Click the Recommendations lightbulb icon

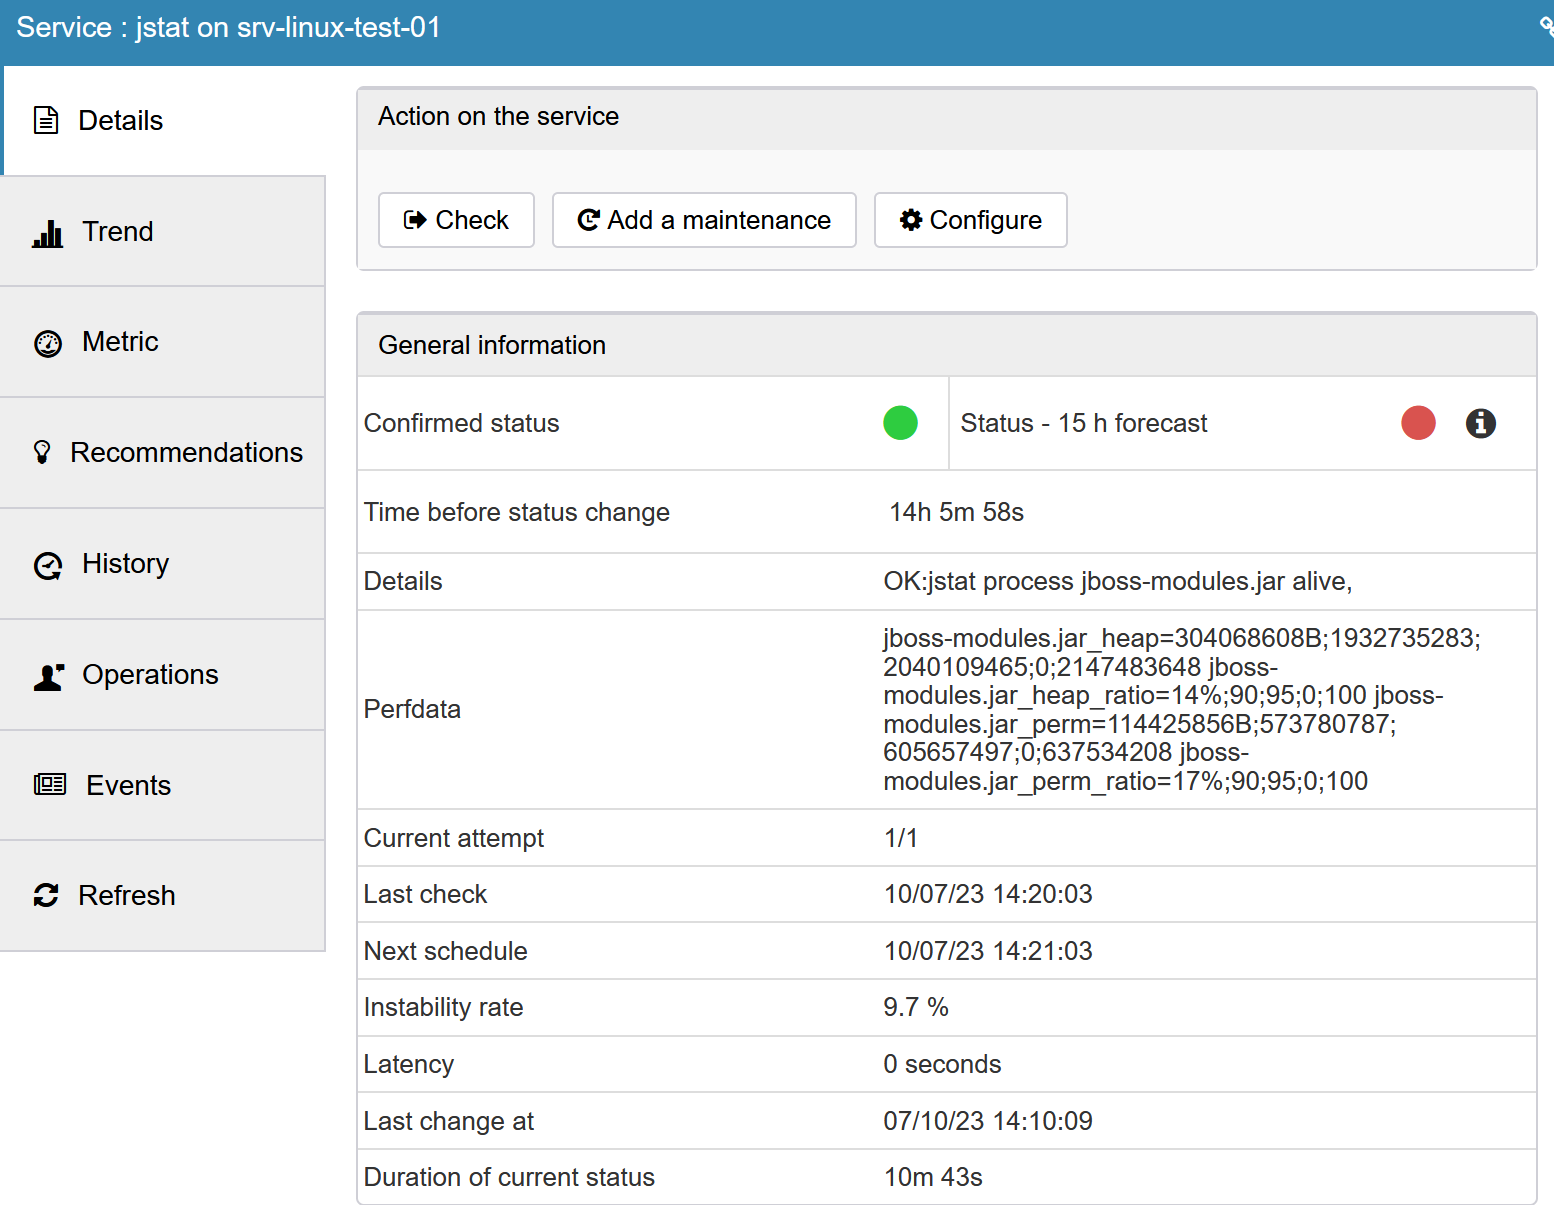coord(42,453)
